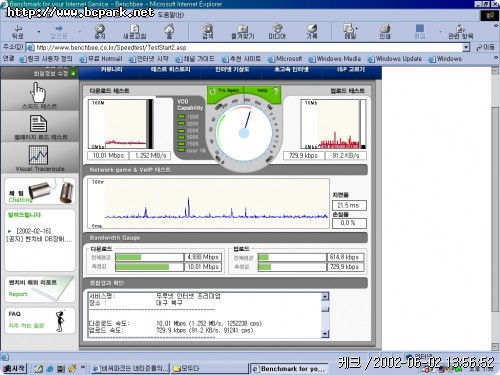Click the download measured value green bar
The image size is (500, 375).
point(142,267)
